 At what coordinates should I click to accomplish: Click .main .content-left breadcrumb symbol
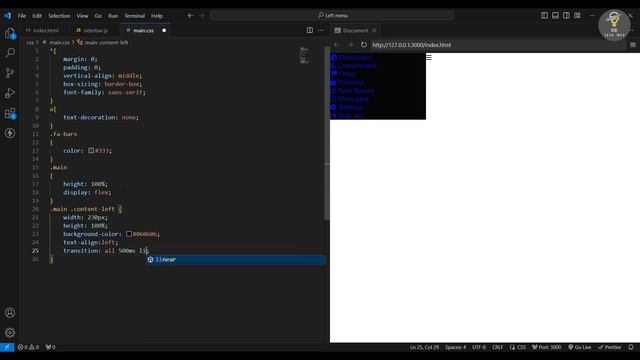pos(106,42)
